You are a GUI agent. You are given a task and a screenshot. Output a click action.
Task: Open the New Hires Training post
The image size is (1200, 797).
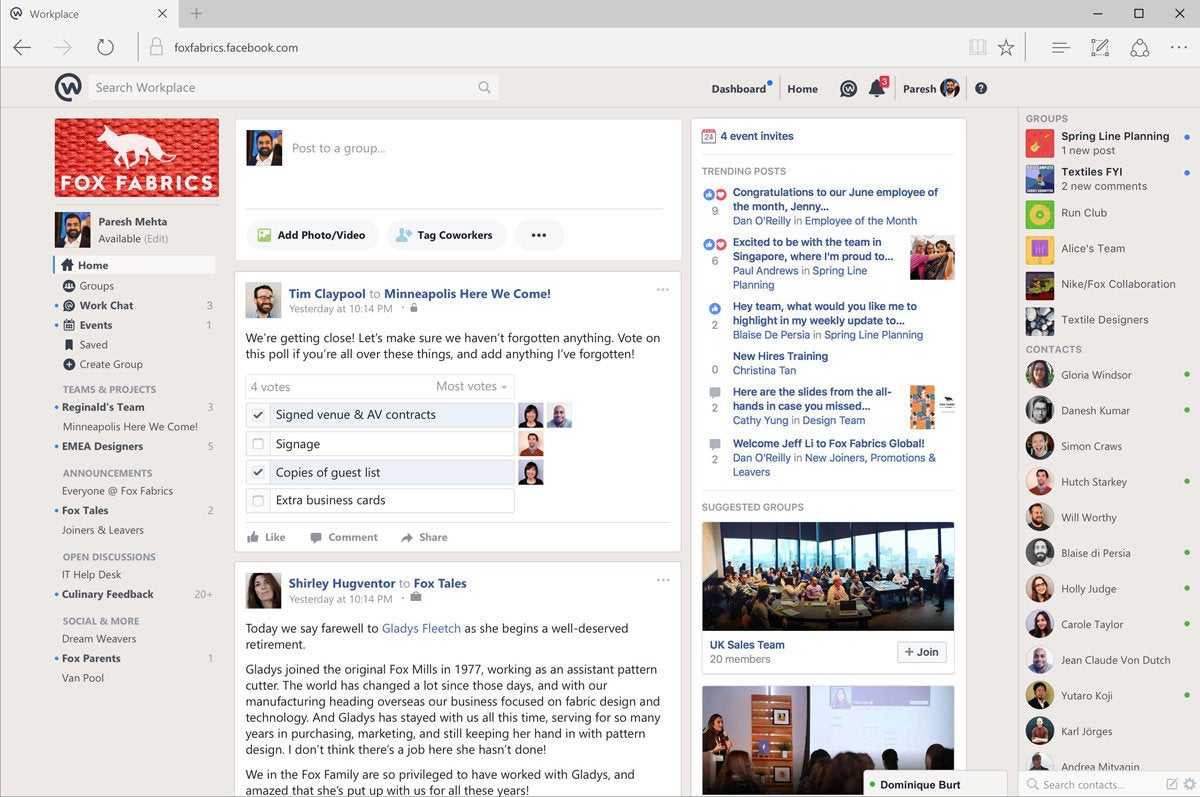[780, 356]
